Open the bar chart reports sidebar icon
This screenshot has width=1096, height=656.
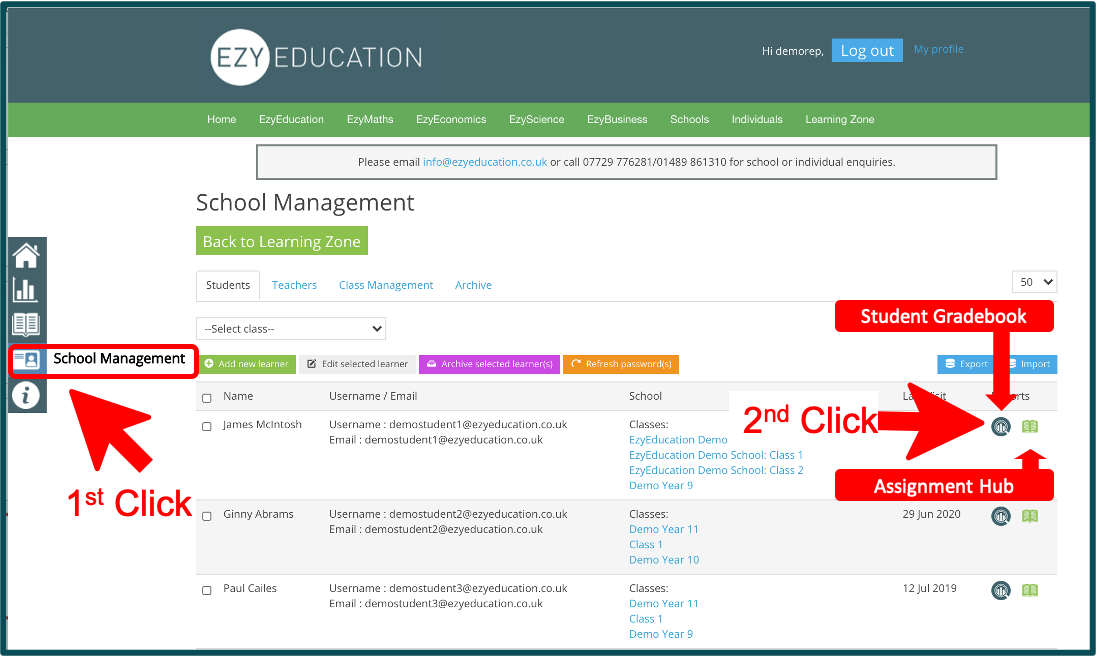point(26,289)
